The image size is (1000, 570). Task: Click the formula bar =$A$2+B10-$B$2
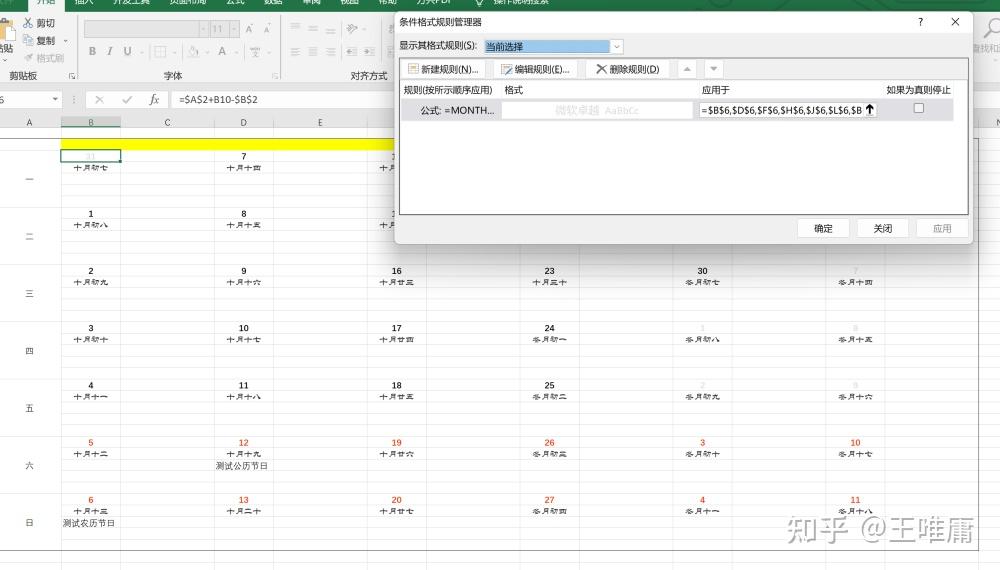218,99
